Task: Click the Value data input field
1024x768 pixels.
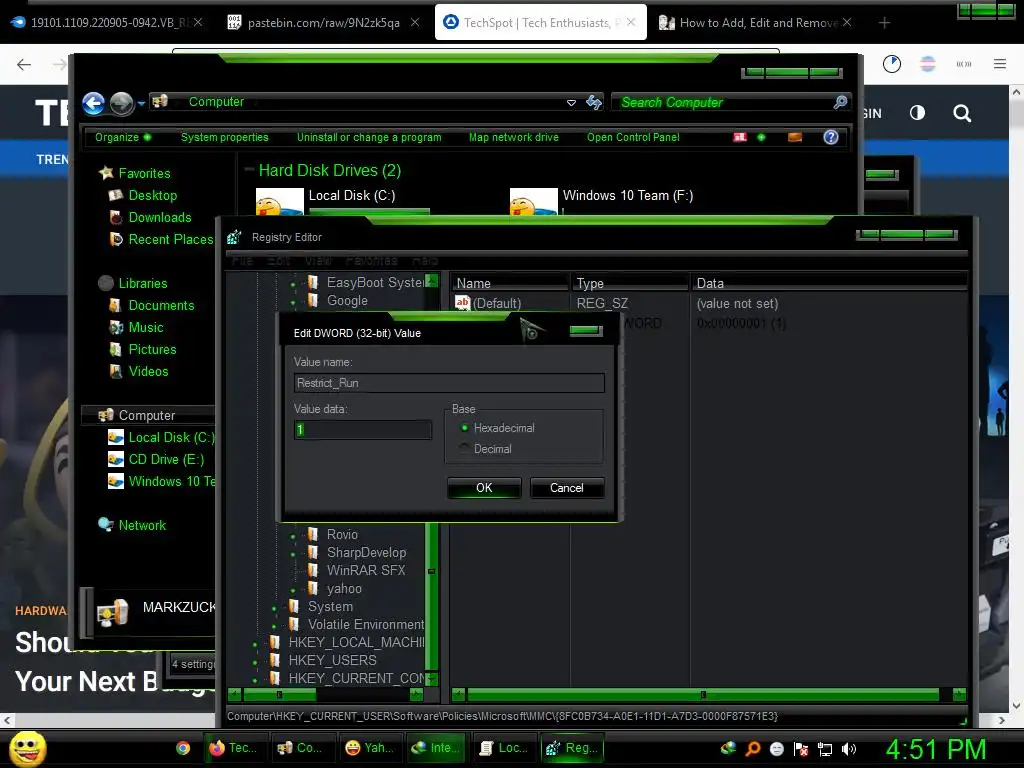Action: [363, 429]
